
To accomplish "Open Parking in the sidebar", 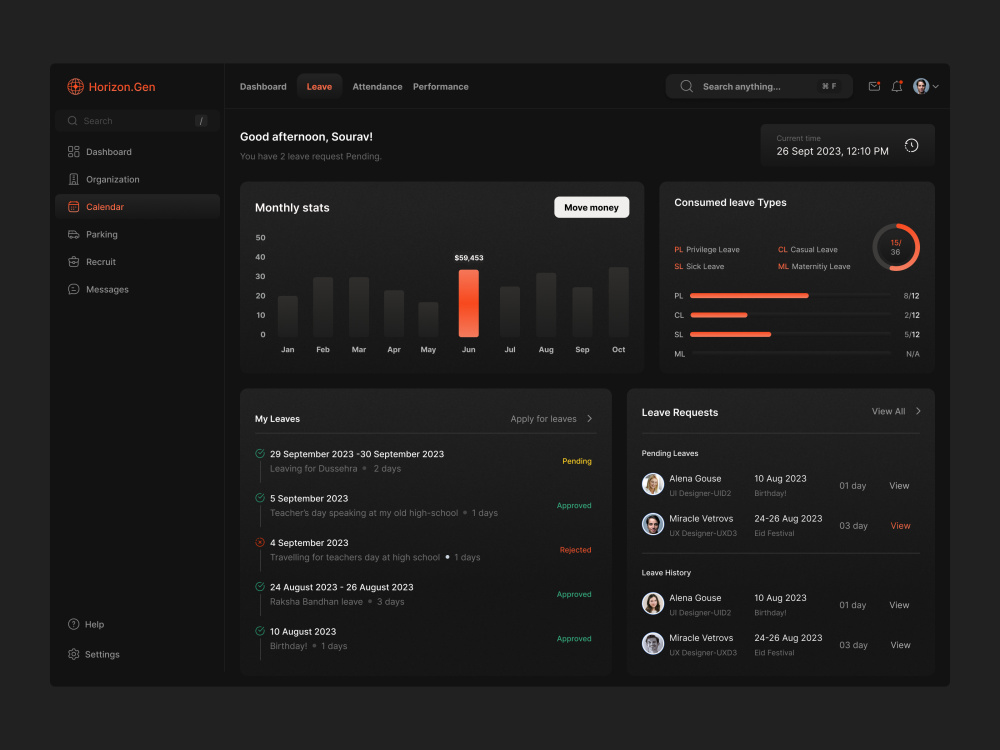I will pyautogui.click(x=137, y=234).
